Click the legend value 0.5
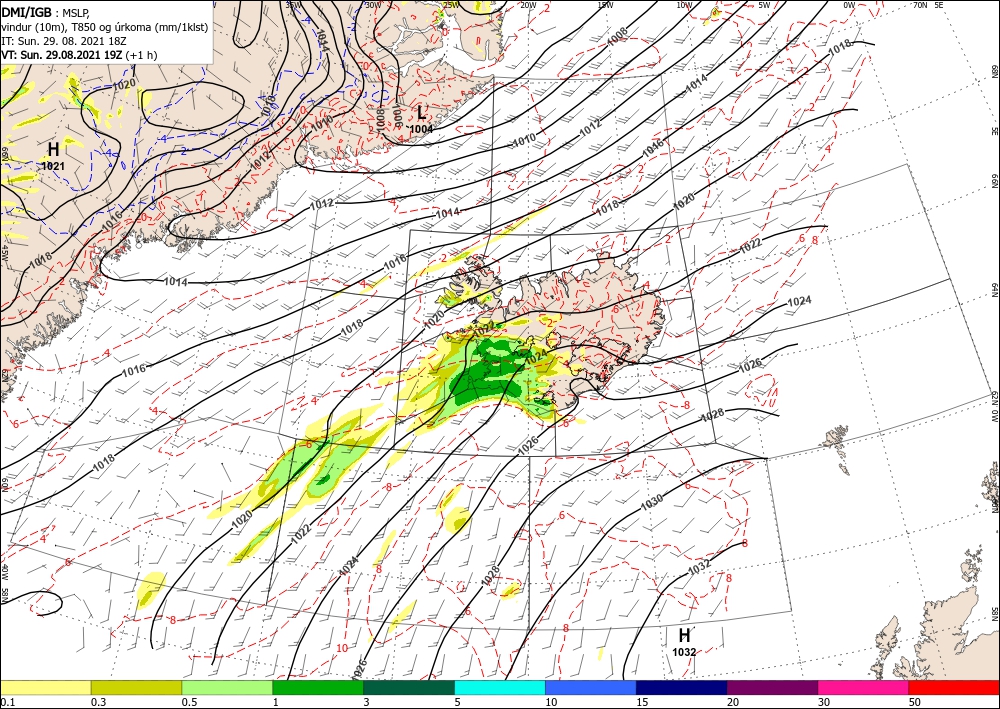 188,702
